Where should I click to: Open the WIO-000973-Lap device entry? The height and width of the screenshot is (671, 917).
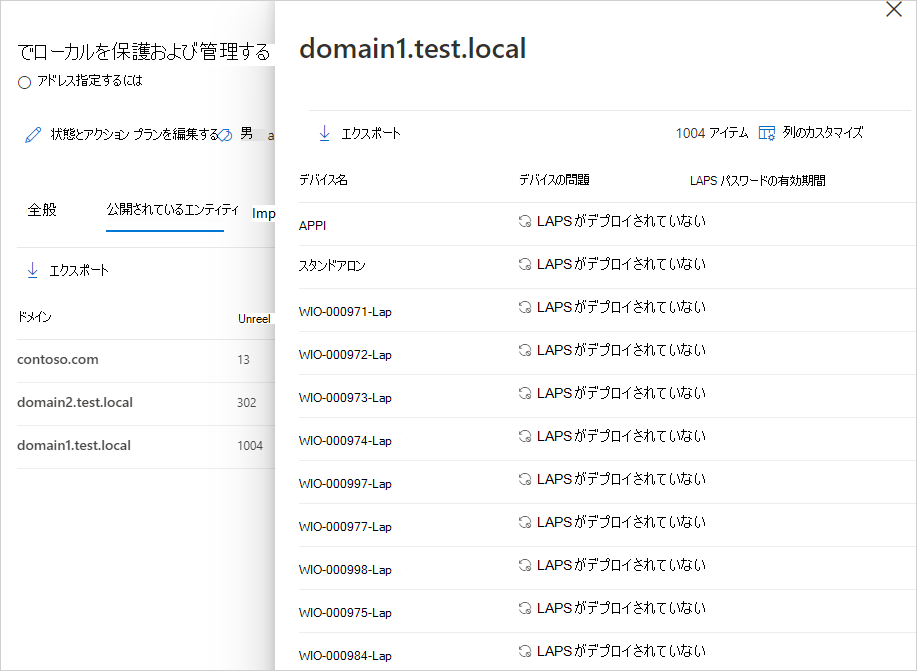point(345,398)
